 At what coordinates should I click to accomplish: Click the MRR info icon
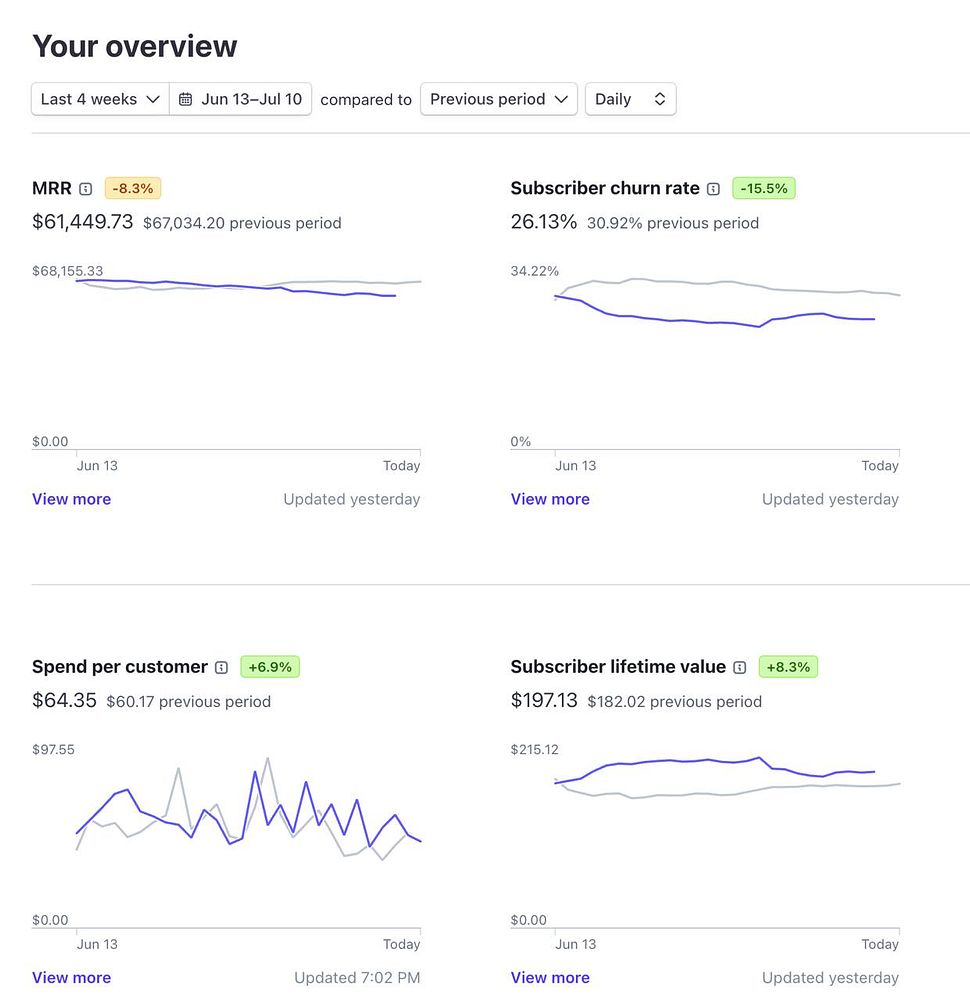click(86, 189)
